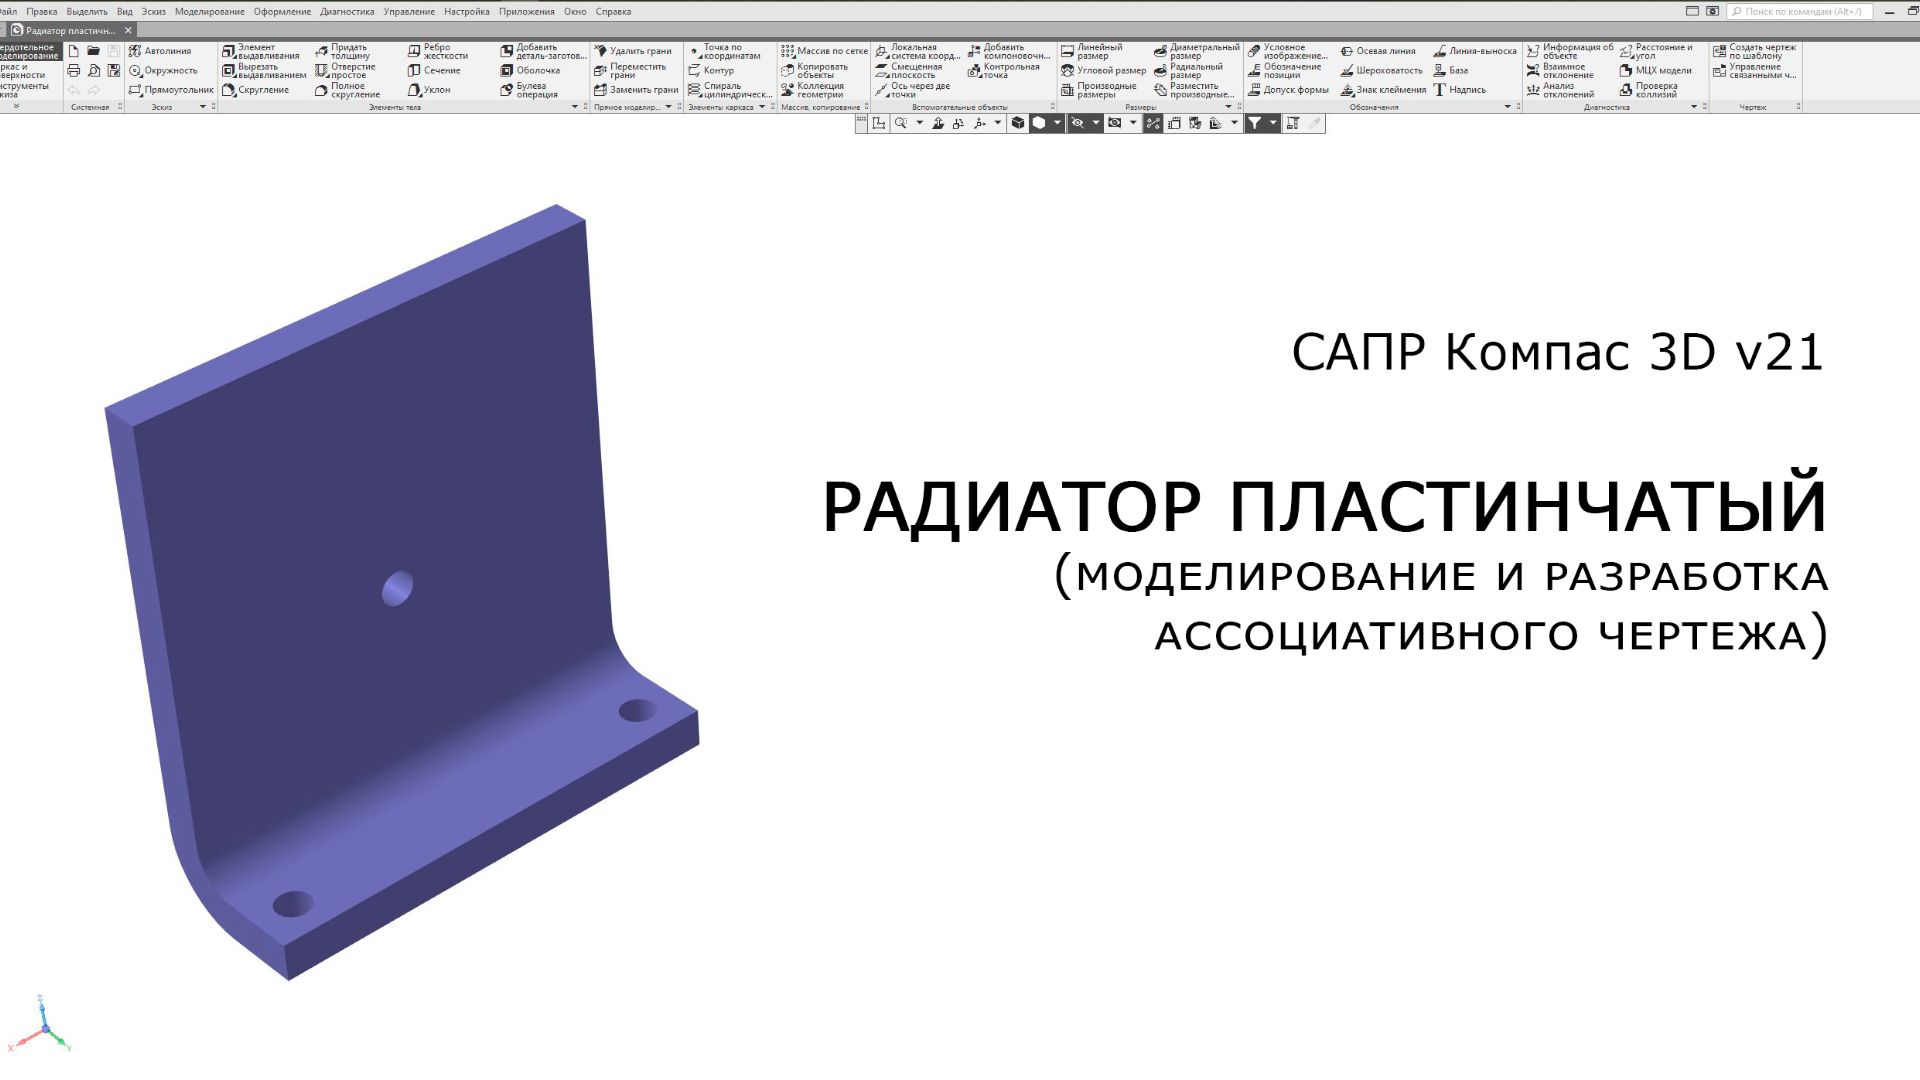Click Информация об объекте button
Viewport: 1920px width, 1080px height.
1569,51
